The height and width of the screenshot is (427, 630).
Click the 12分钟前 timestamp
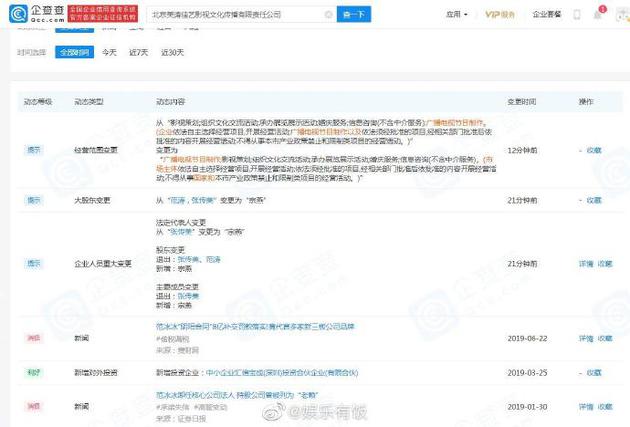(x=522, y=150)
